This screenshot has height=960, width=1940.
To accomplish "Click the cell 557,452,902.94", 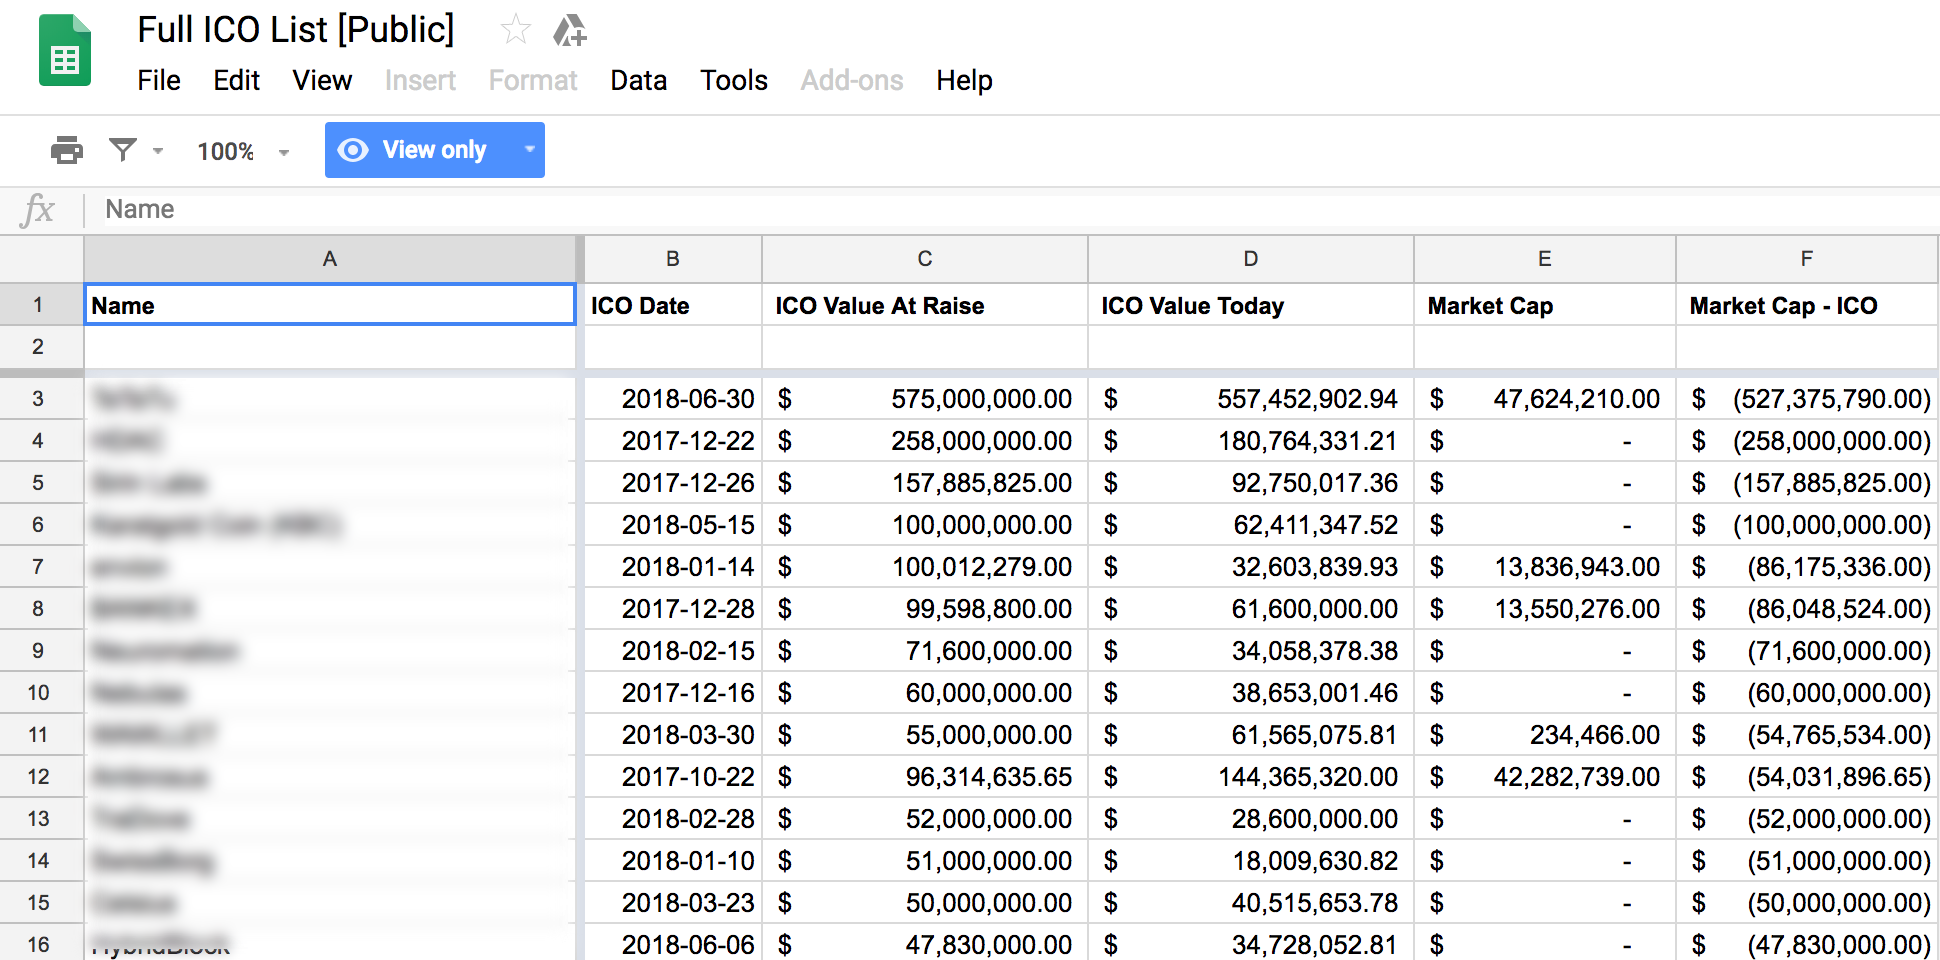I will [x=1251, y=399].
